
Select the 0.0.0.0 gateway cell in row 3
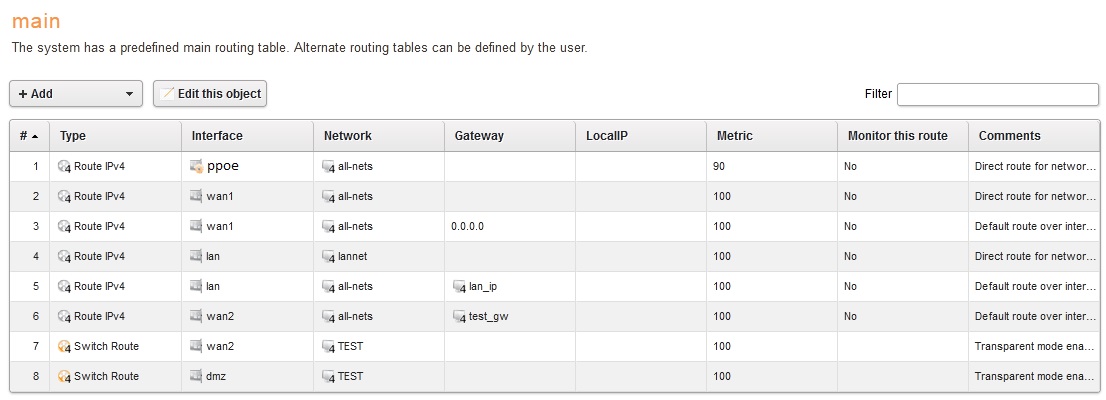click(468, 227)
